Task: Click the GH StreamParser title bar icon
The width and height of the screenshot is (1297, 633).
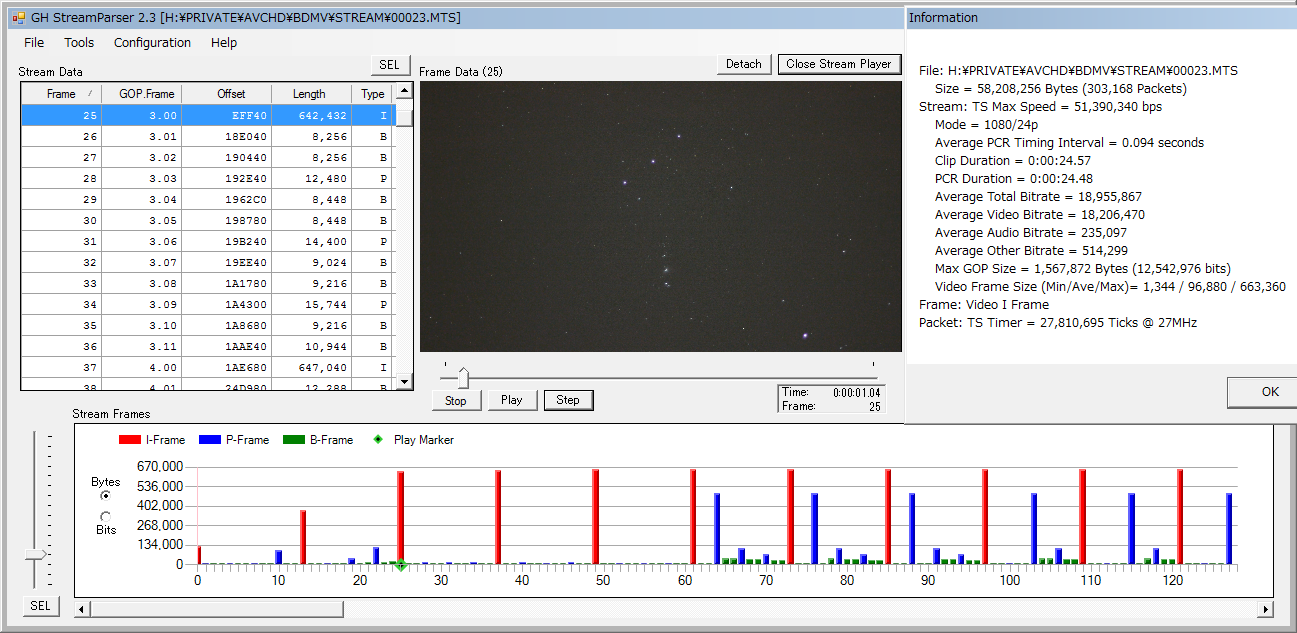Action: (x=18, y=17)
